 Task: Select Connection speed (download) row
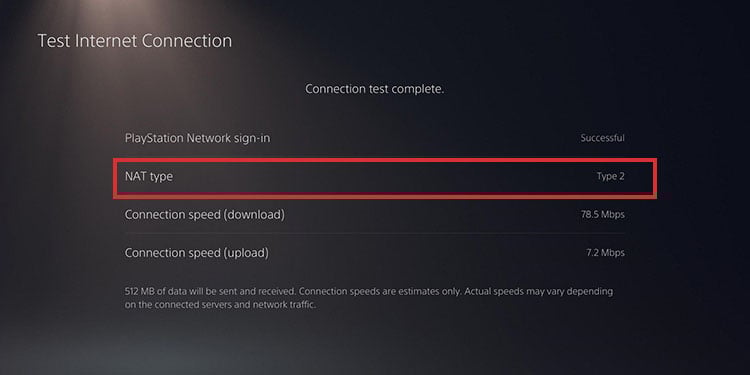(x=375, y=215)
